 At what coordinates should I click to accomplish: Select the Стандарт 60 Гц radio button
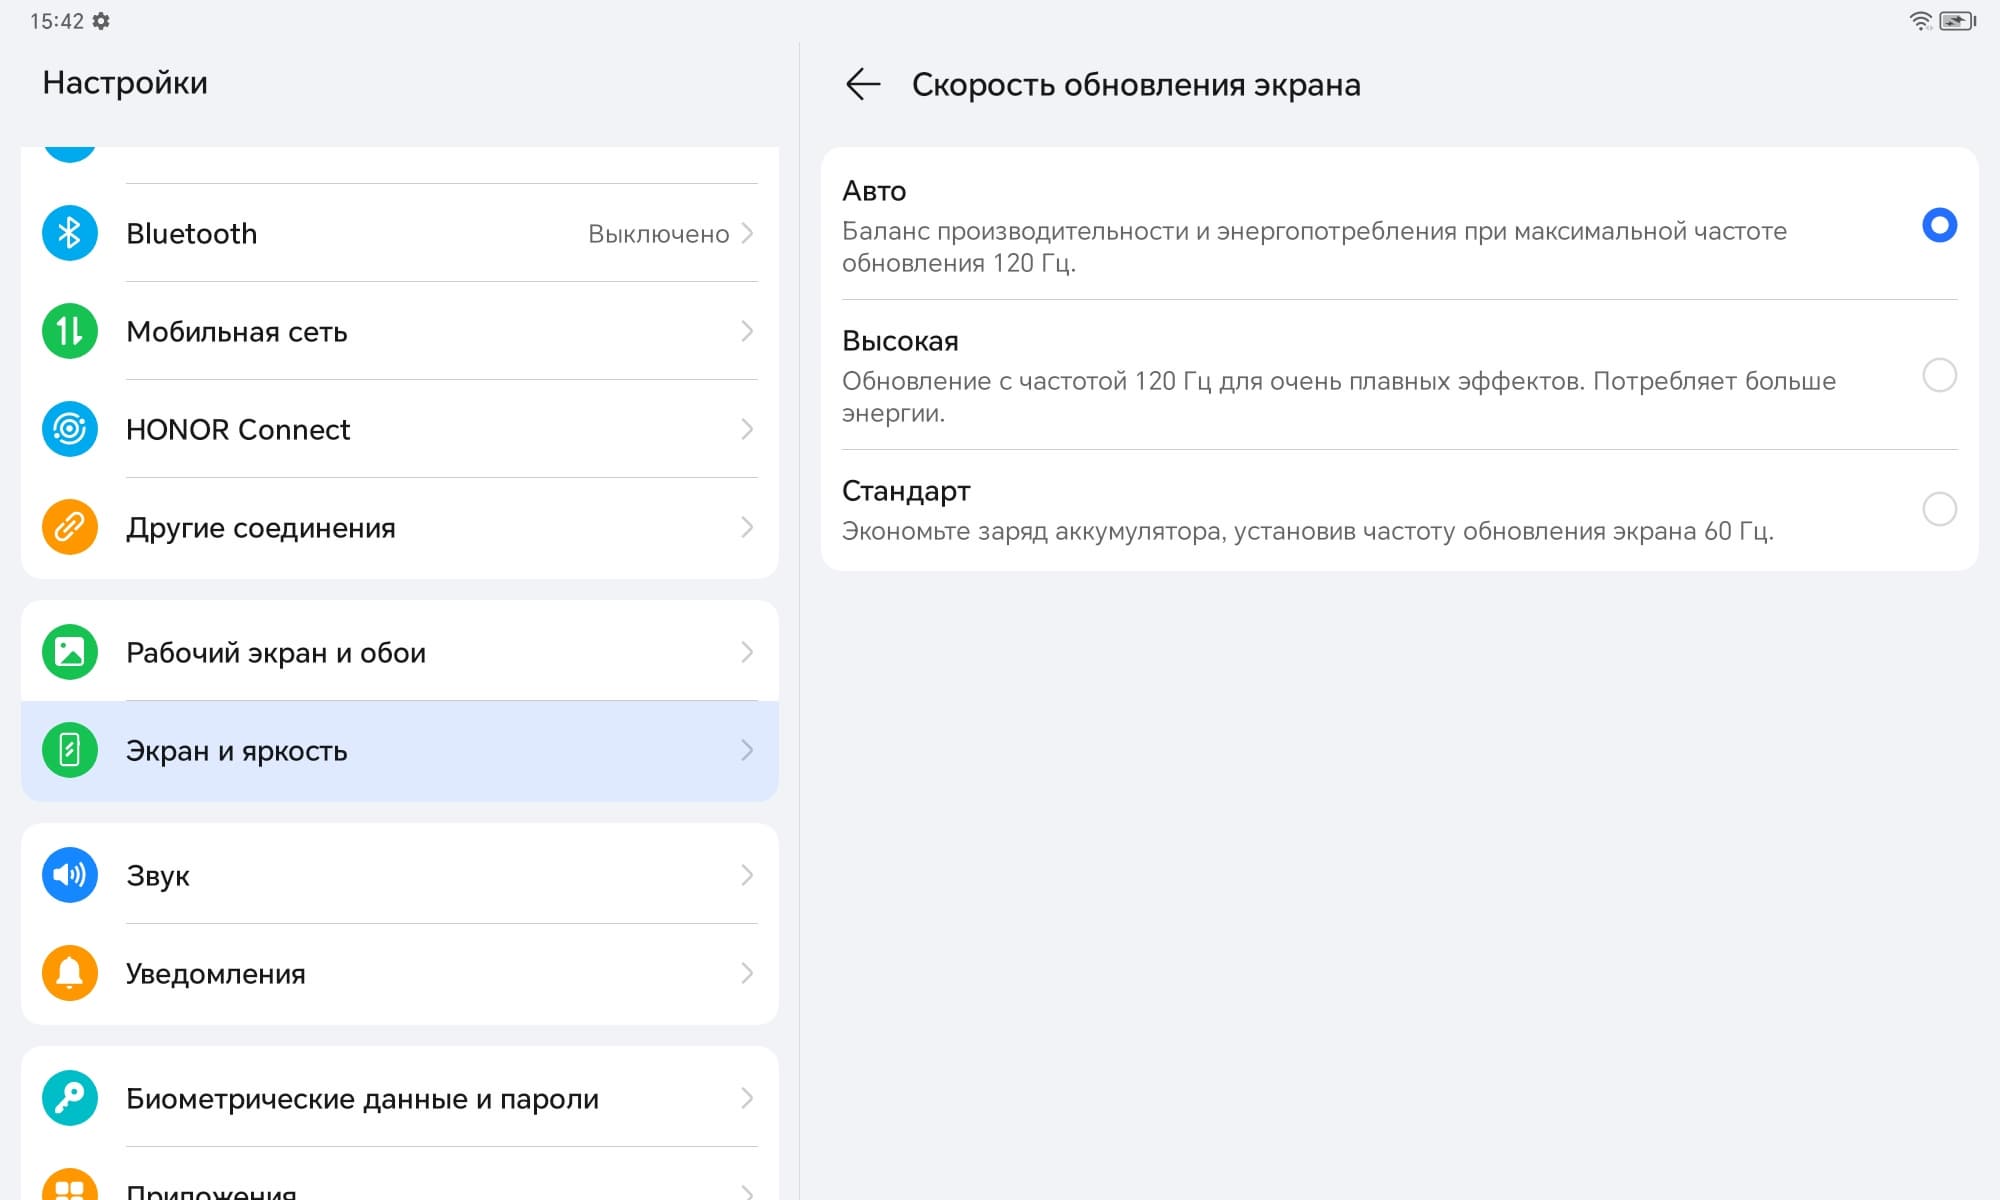click(x=1939, y=509)
